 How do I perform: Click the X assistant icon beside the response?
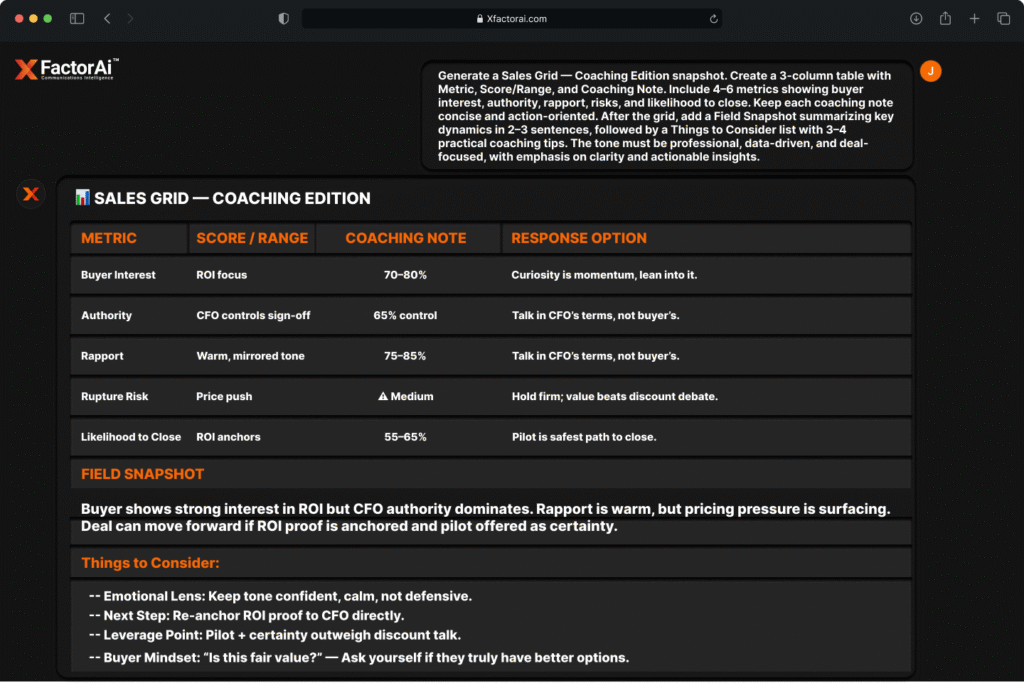(31, 194)
